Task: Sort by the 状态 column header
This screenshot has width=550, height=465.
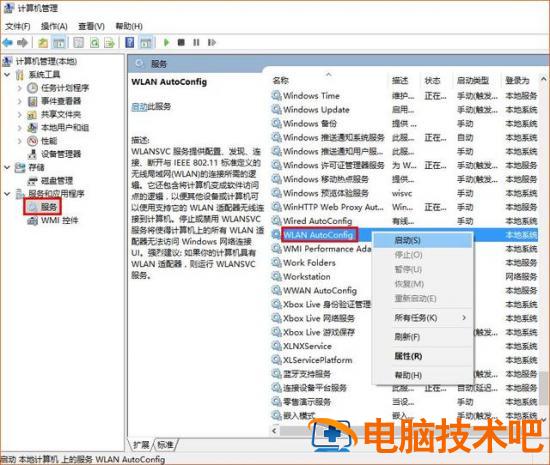Action: click(436, 80)
